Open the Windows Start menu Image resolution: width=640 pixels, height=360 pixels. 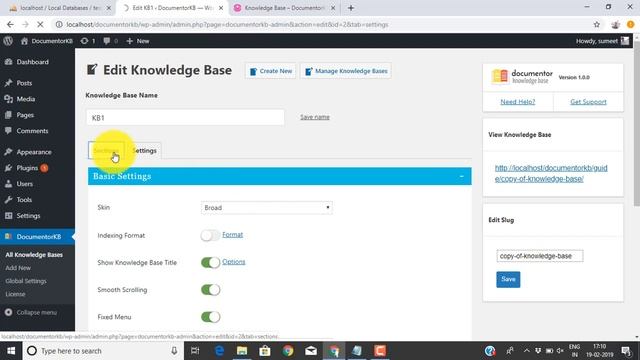pos(11,351)
